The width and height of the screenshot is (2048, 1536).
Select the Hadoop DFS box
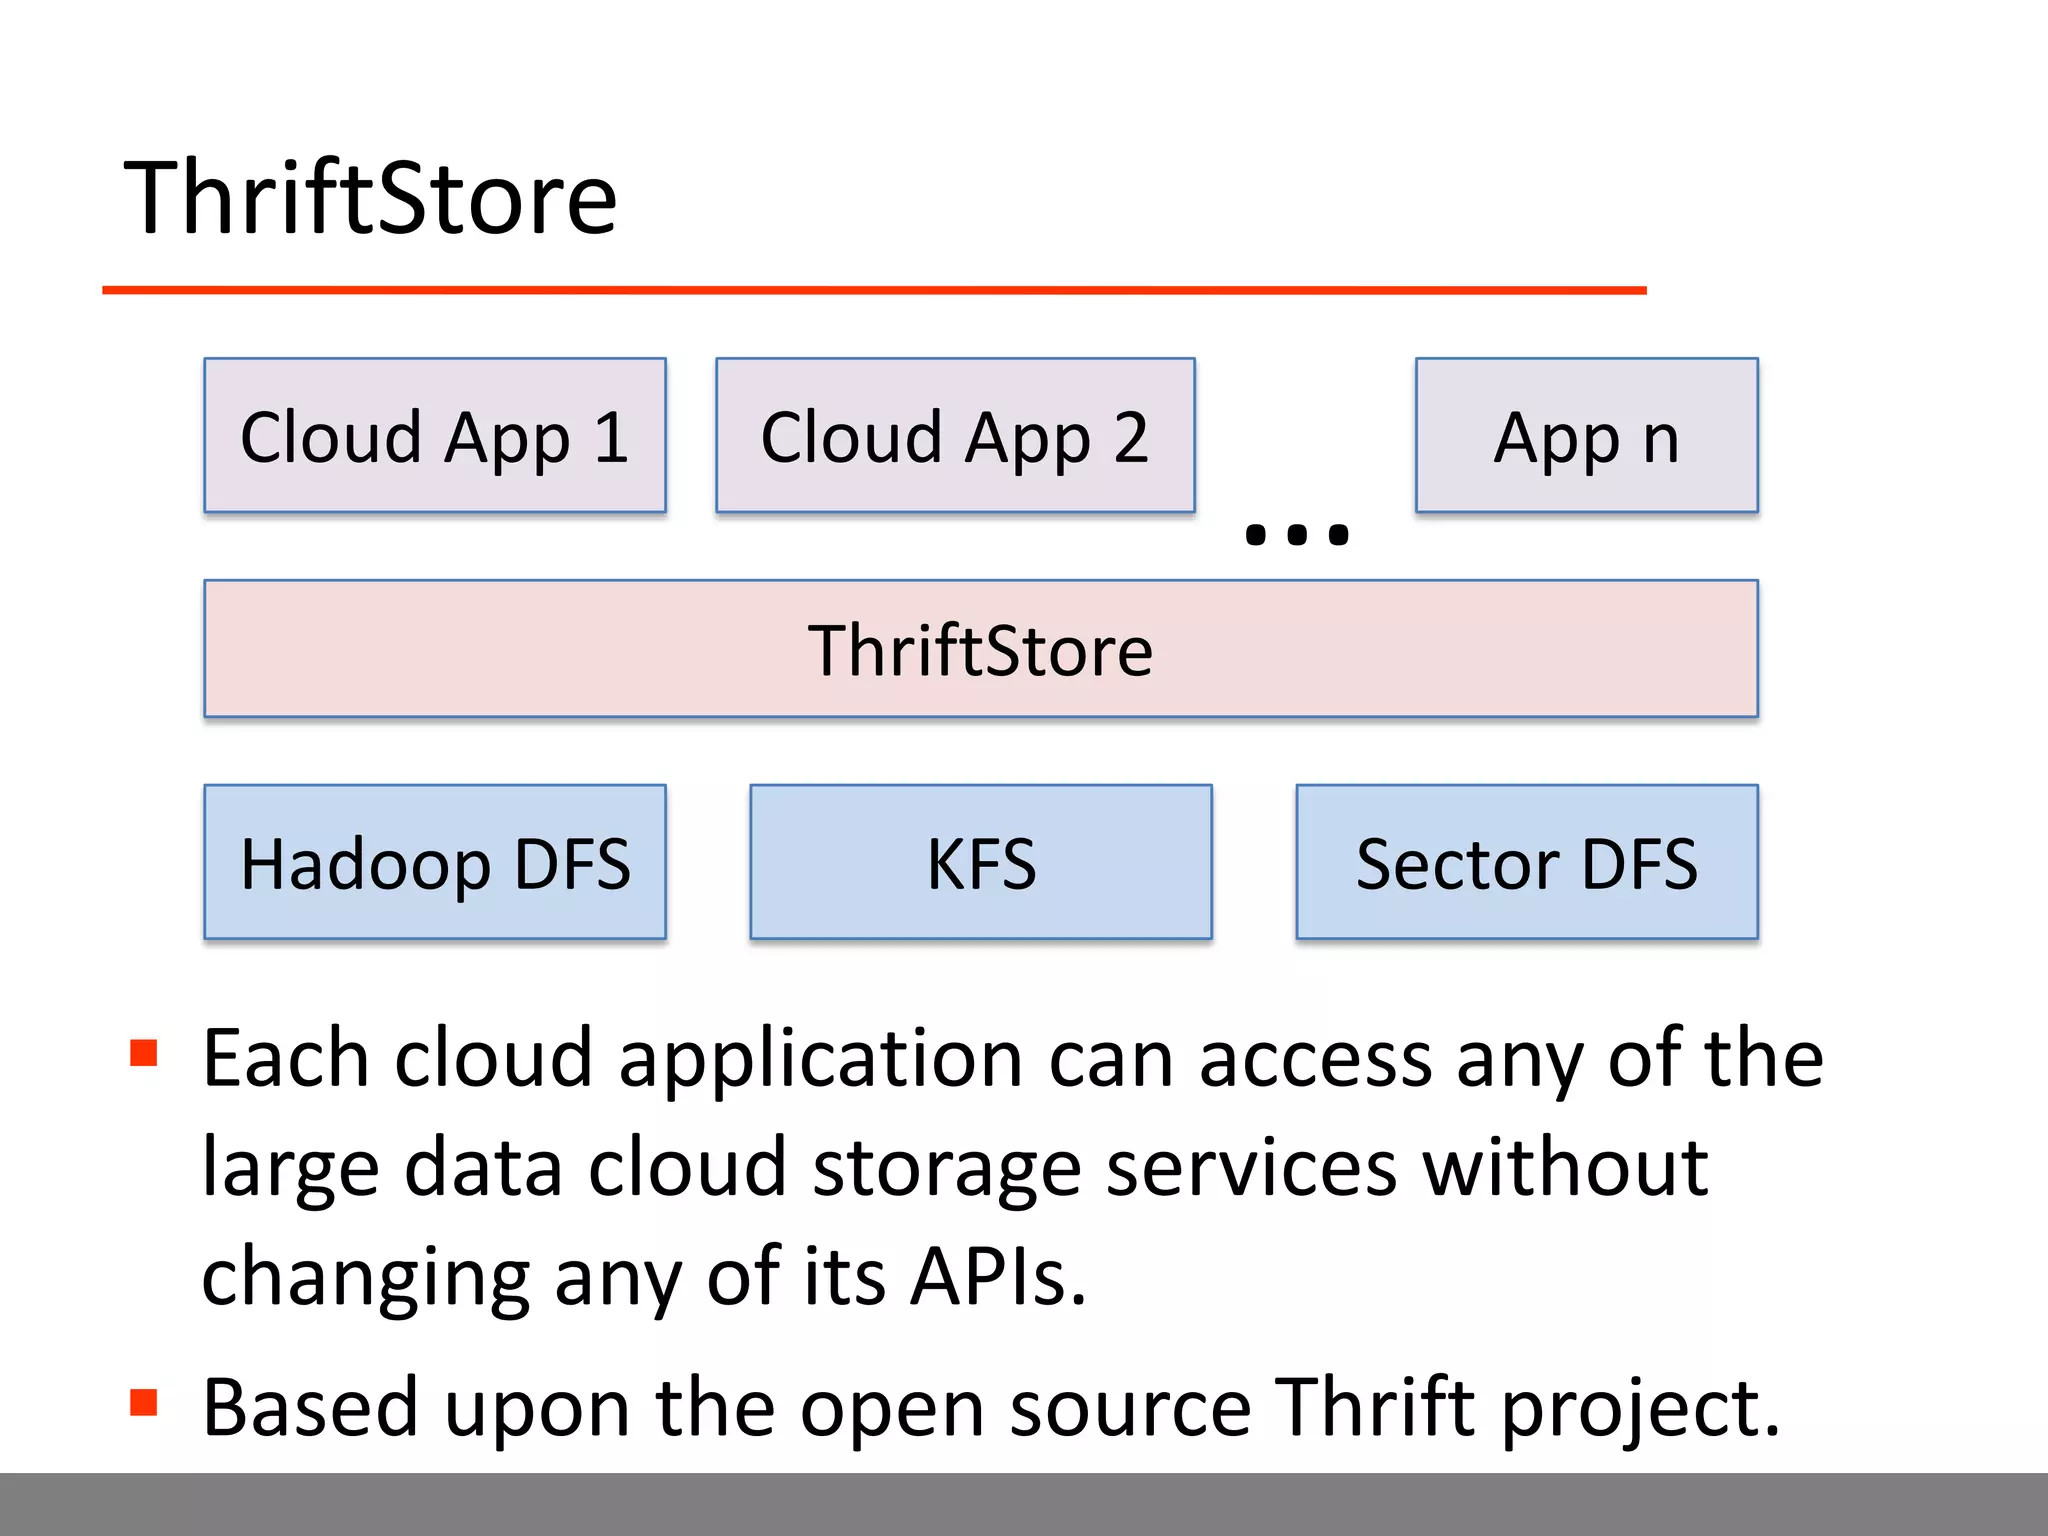[435, 862]
